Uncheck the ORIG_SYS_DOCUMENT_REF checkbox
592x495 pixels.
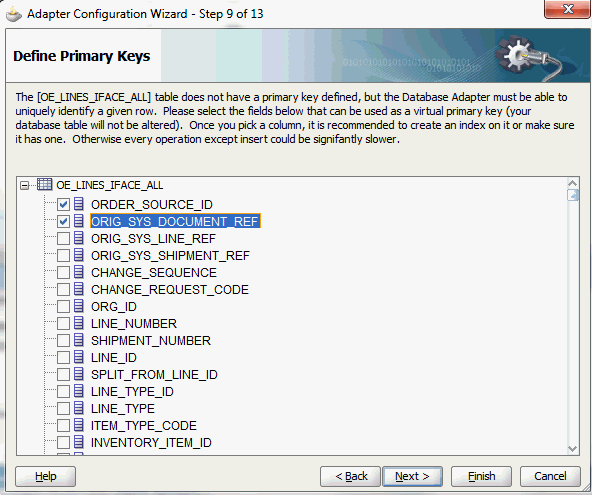coord(63,221)
